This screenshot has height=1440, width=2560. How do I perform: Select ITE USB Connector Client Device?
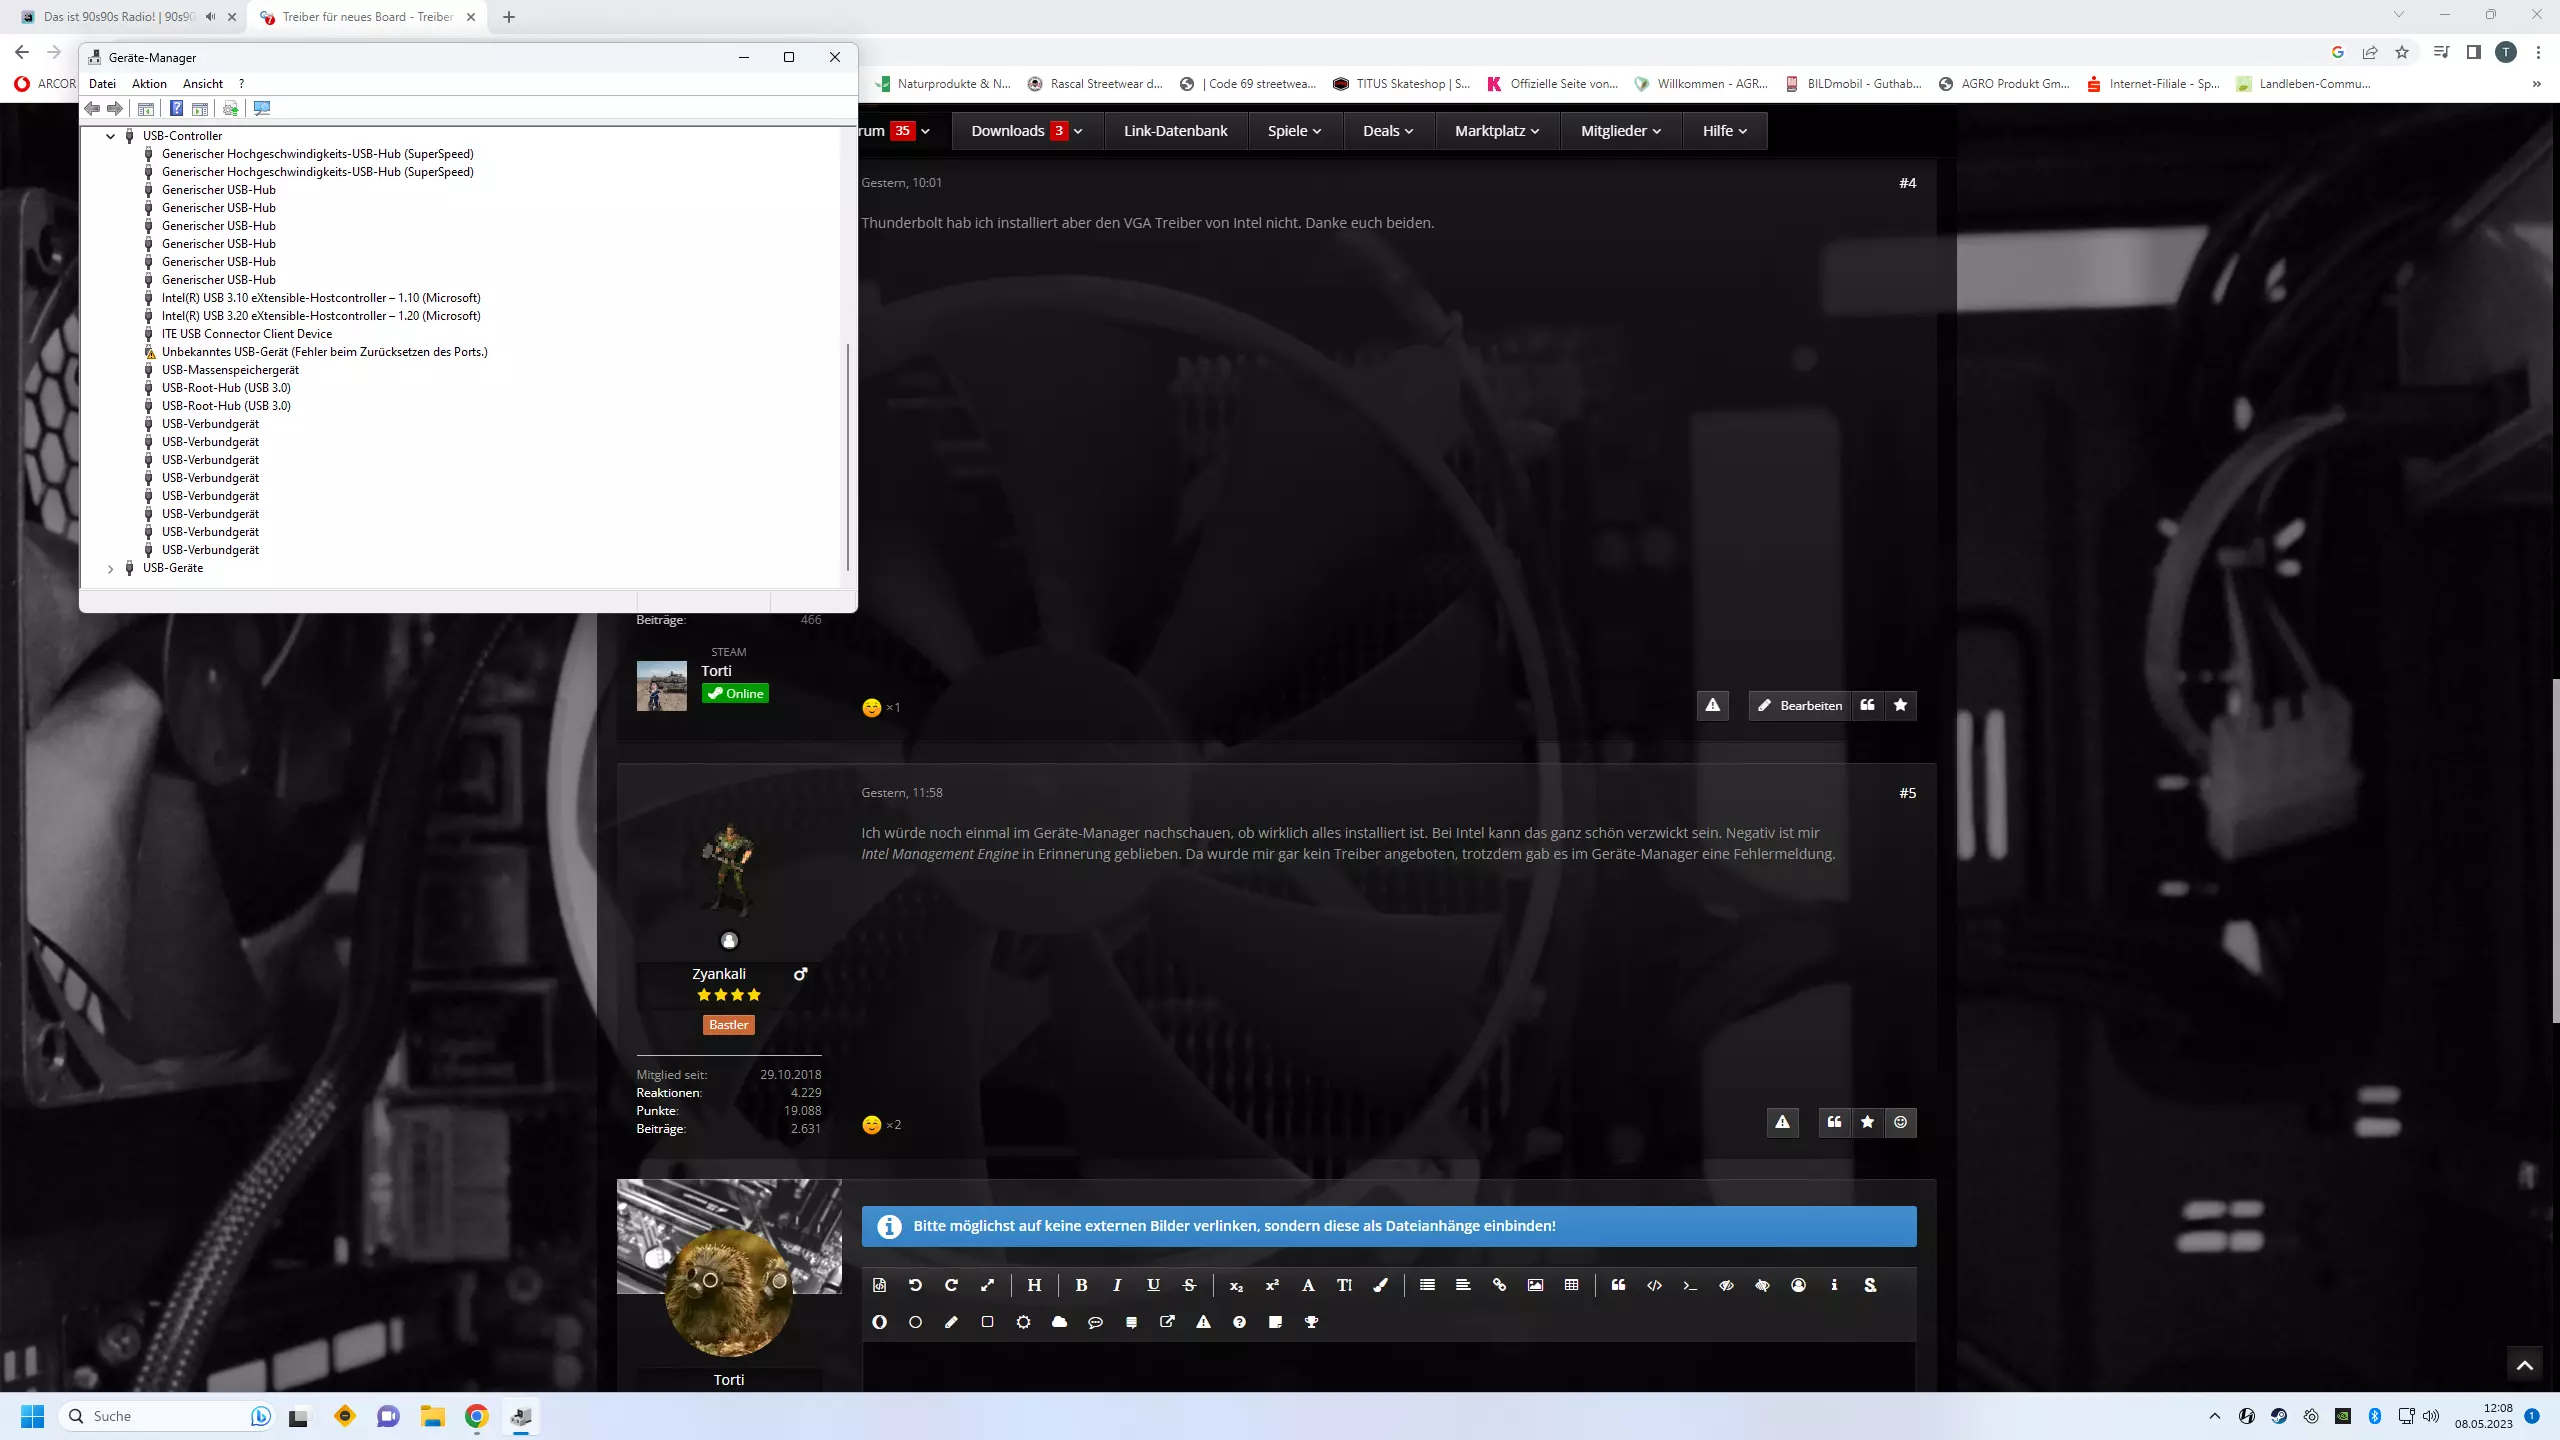click(x=246, y=334)
